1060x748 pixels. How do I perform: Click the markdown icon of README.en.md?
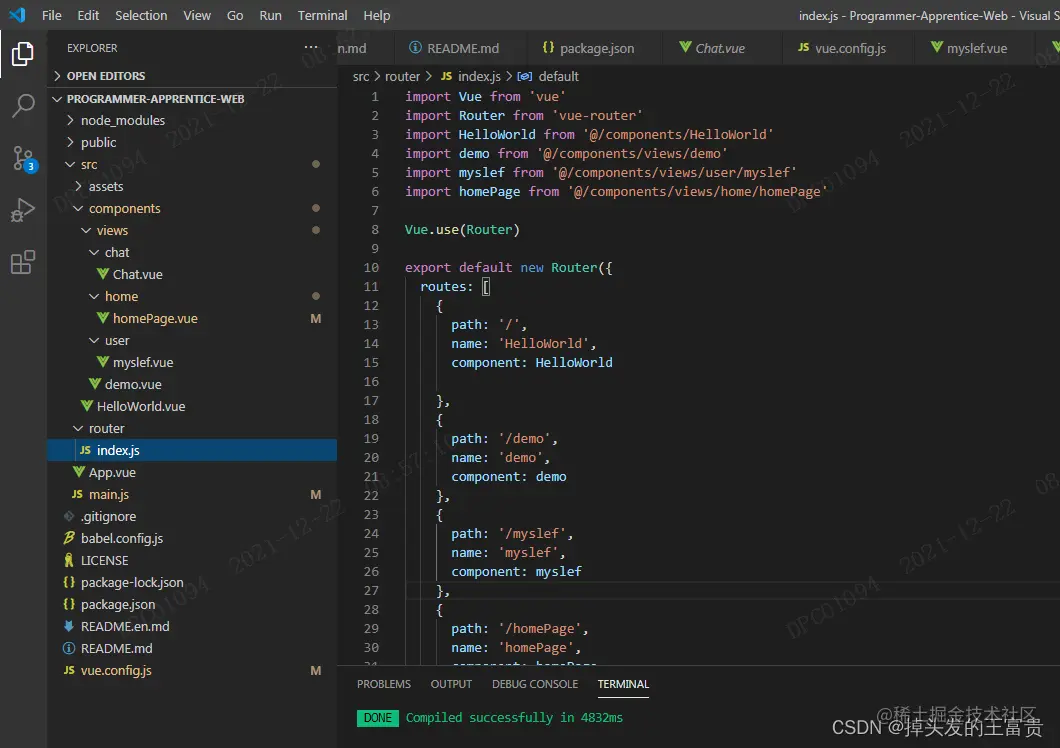tap(69, 626)
